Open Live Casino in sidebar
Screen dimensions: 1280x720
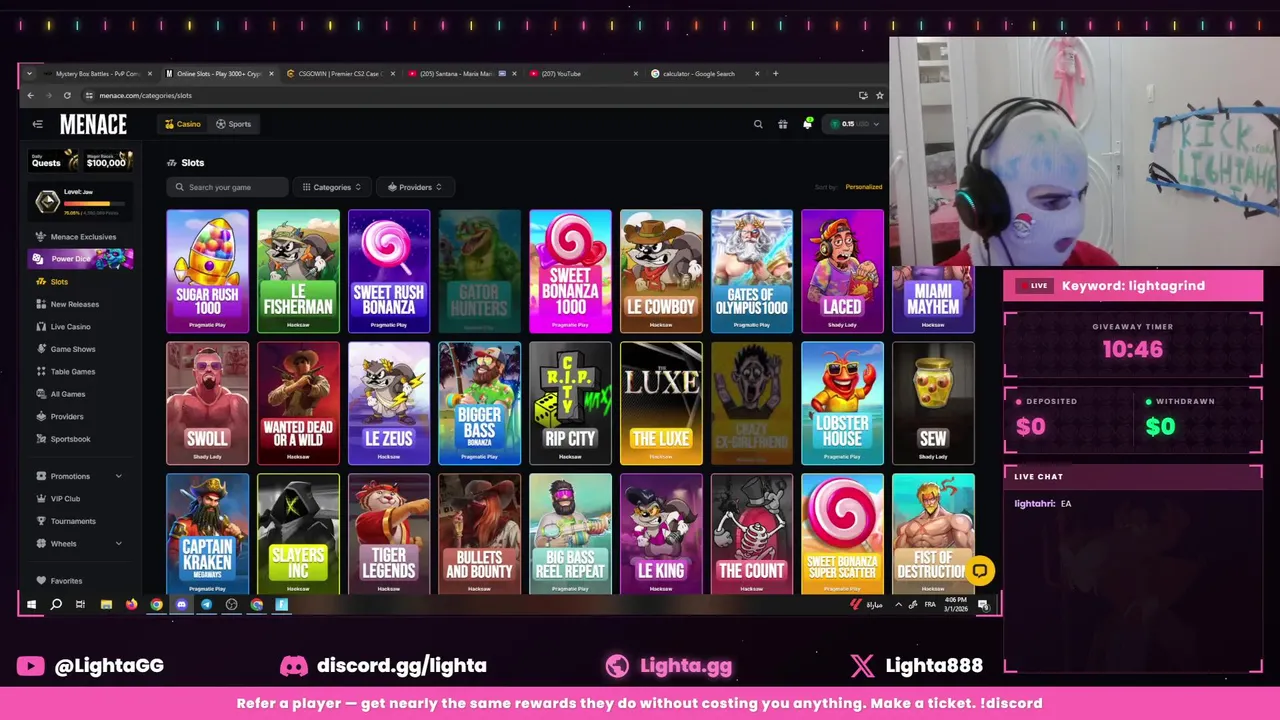64,327
